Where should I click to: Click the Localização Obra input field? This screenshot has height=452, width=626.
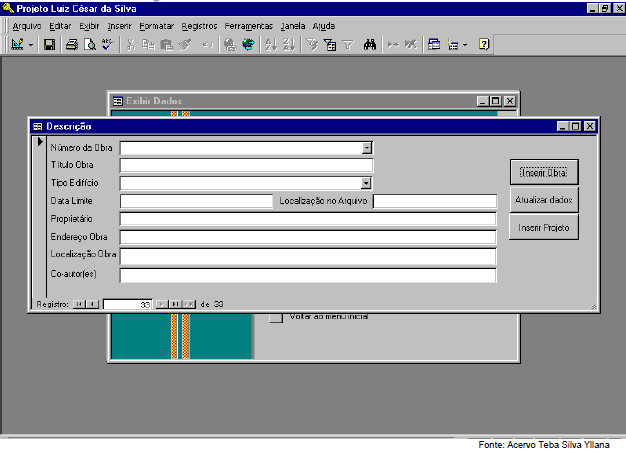(x=308, y=256)
